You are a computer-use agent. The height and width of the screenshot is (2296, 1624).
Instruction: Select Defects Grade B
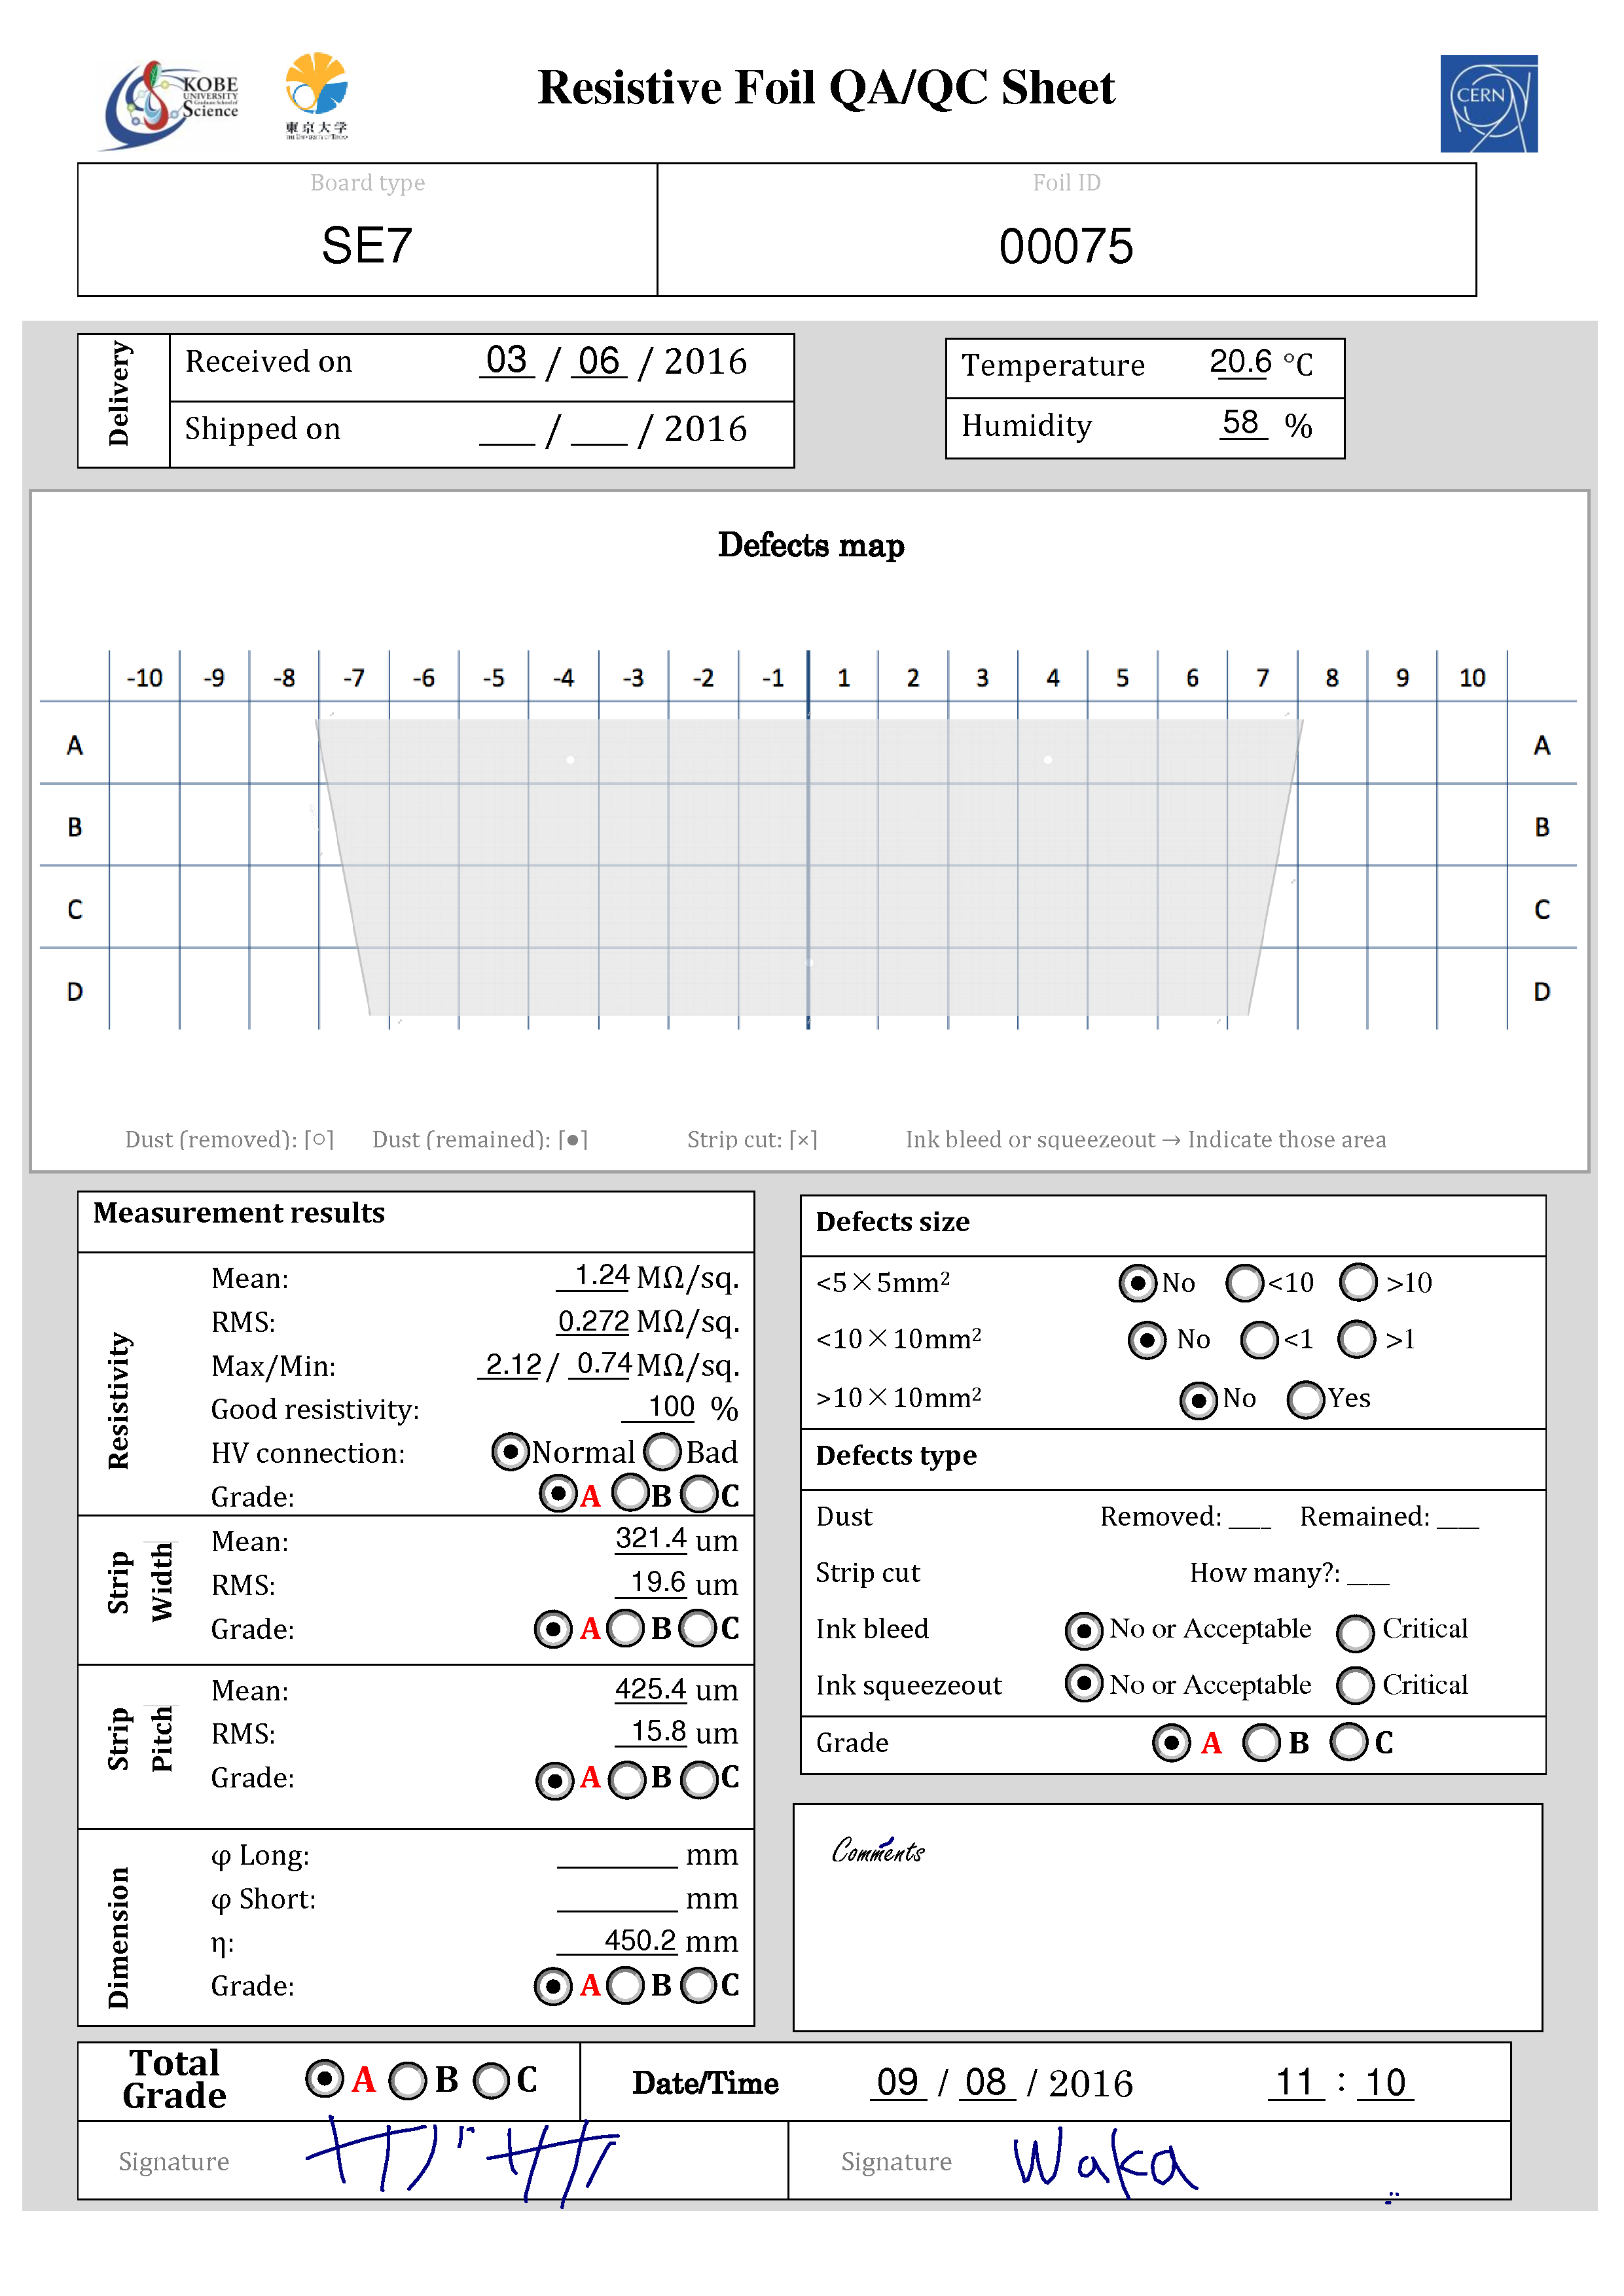(x=1261, y=1742)
